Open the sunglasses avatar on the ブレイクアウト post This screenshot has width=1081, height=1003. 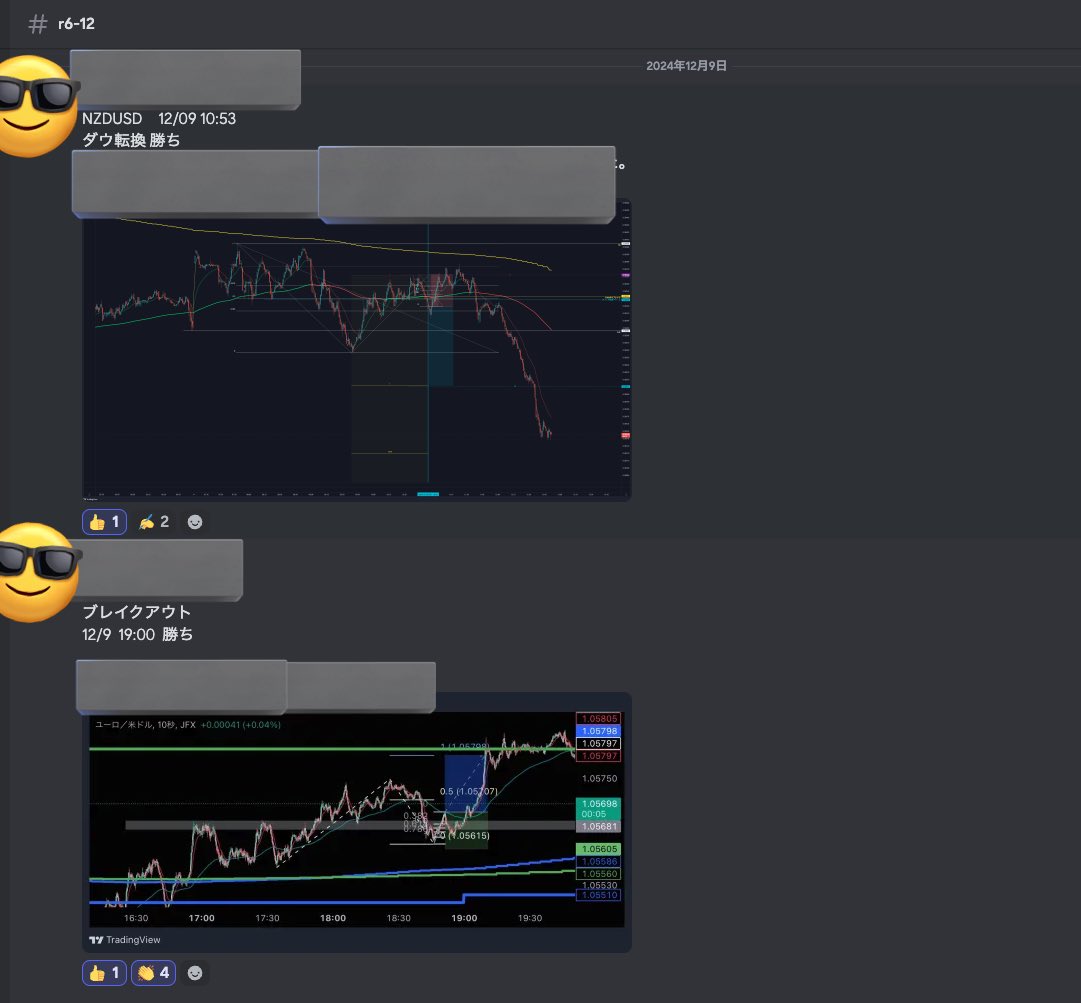(38, 572)
